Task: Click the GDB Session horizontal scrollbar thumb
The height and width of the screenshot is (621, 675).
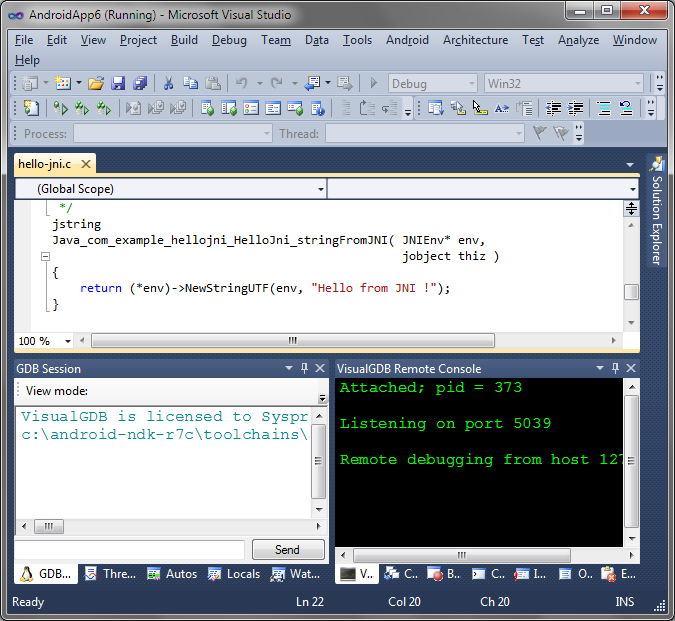Action: (x=49, y=526)
